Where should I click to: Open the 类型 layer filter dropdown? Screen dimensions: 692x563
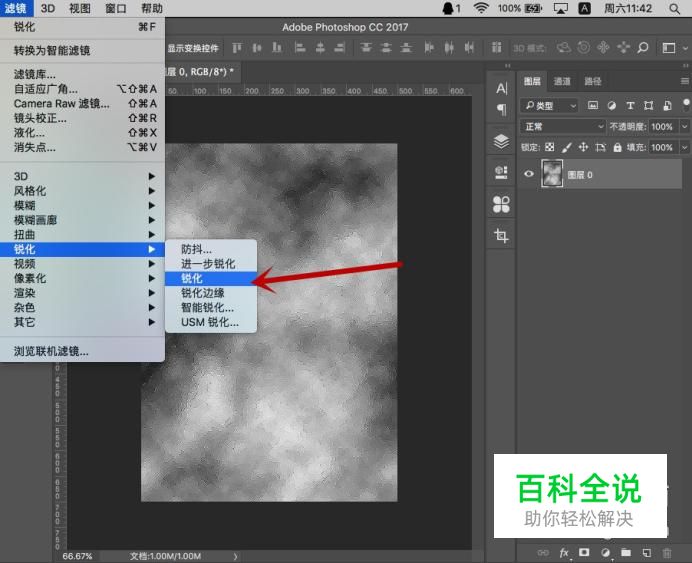(549, 105)
